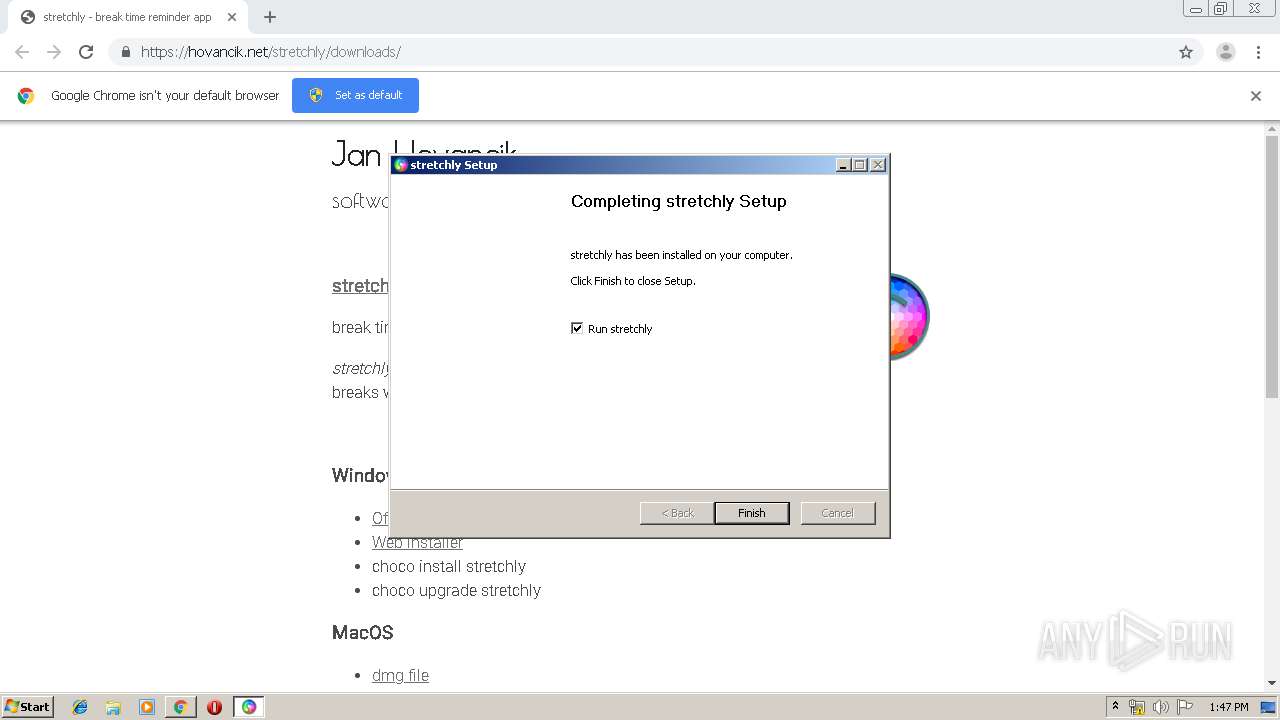Viewport: 1280px width, 720px height.
Task: Open the Web installer link
Action: point(417,542)
